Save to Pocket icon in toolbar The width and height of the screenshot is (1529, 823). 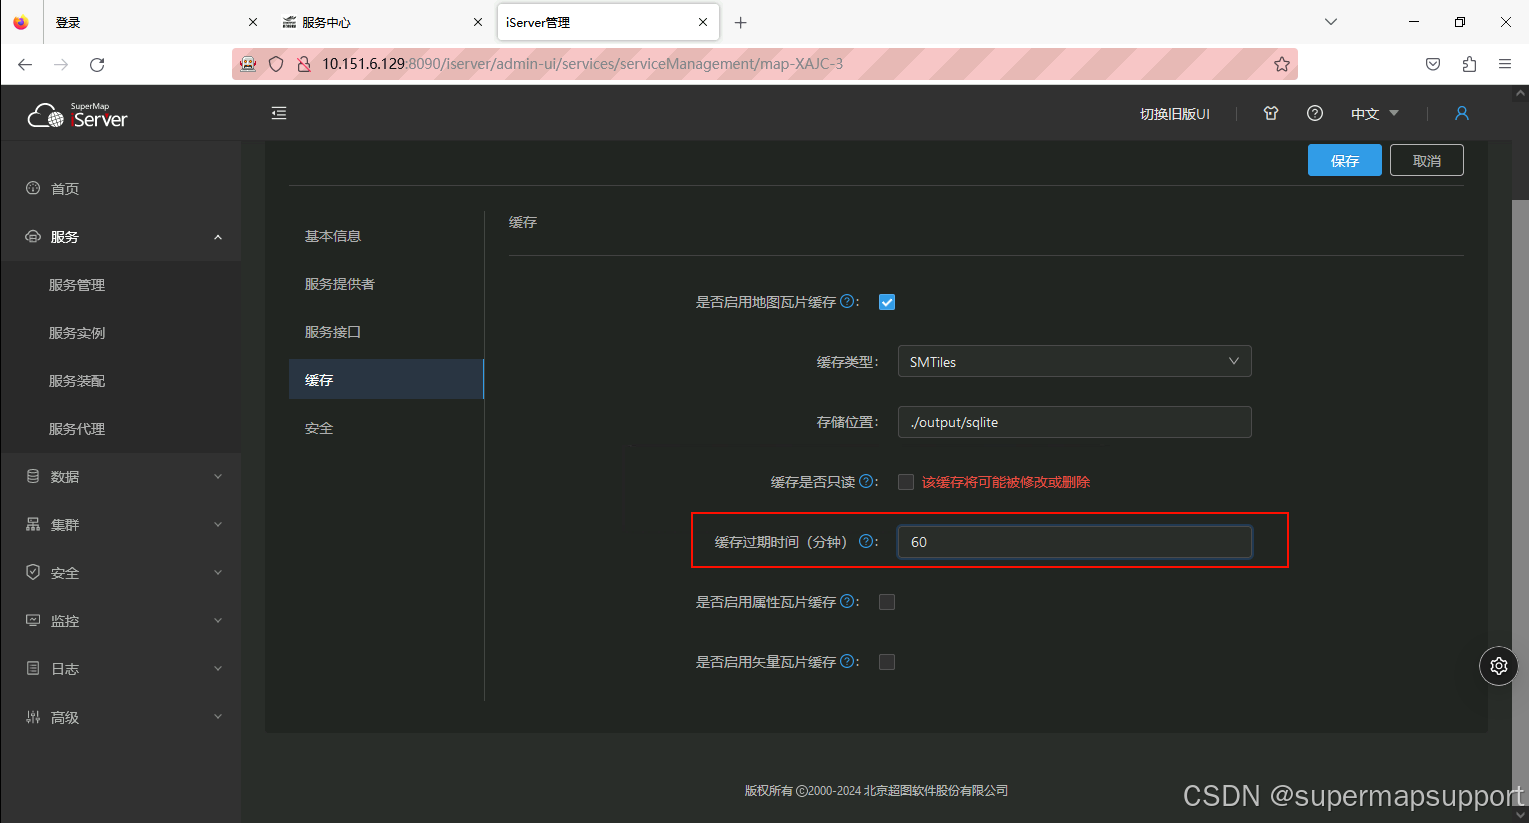pyautogui.click(x=1433, y=64)
